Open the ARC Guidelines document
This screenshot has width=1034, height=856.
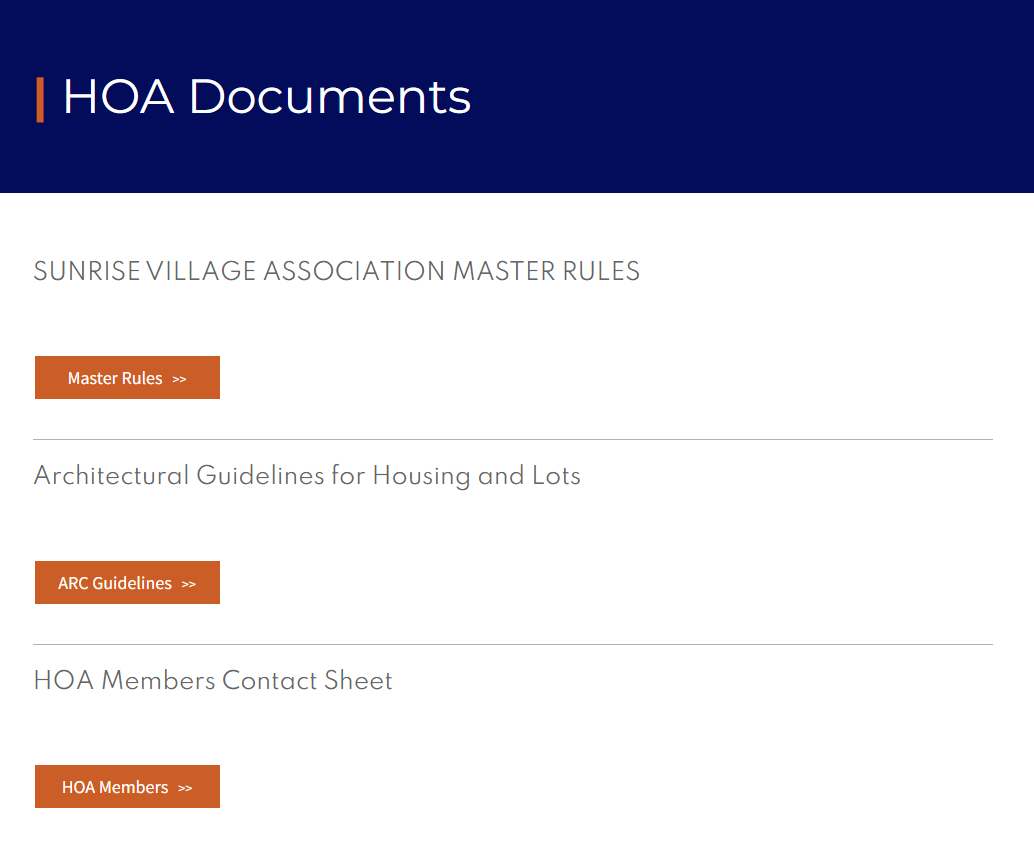point(127,582)
